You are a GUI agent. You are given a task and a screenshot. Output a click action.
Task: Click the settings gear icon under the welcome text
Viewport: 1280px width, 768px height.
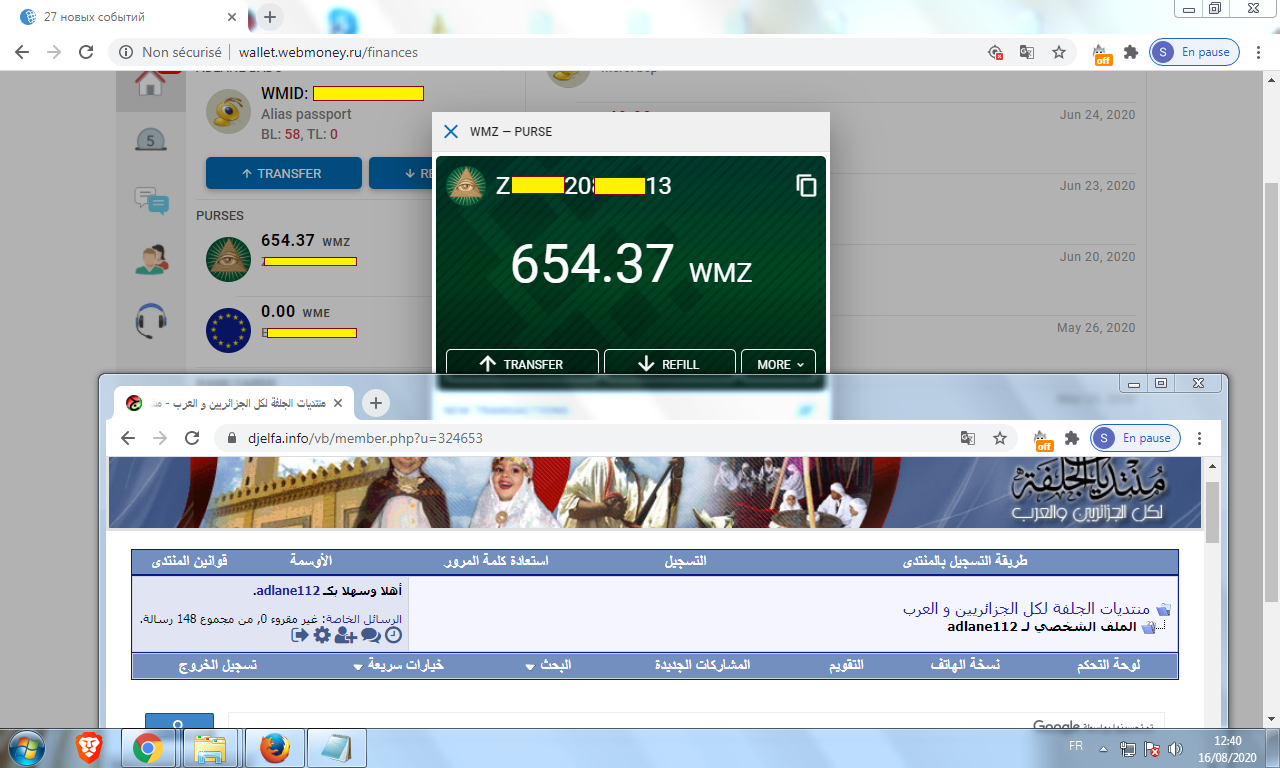pyautogui.click(x=322, y=635)
